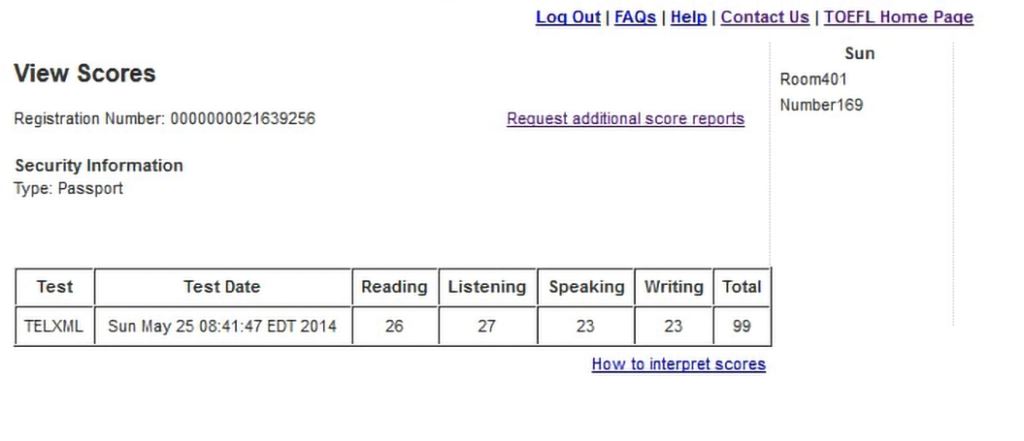Click the test date cell May 25
The height and width of the screenshot is (441, 1024).
pos(222,326)
